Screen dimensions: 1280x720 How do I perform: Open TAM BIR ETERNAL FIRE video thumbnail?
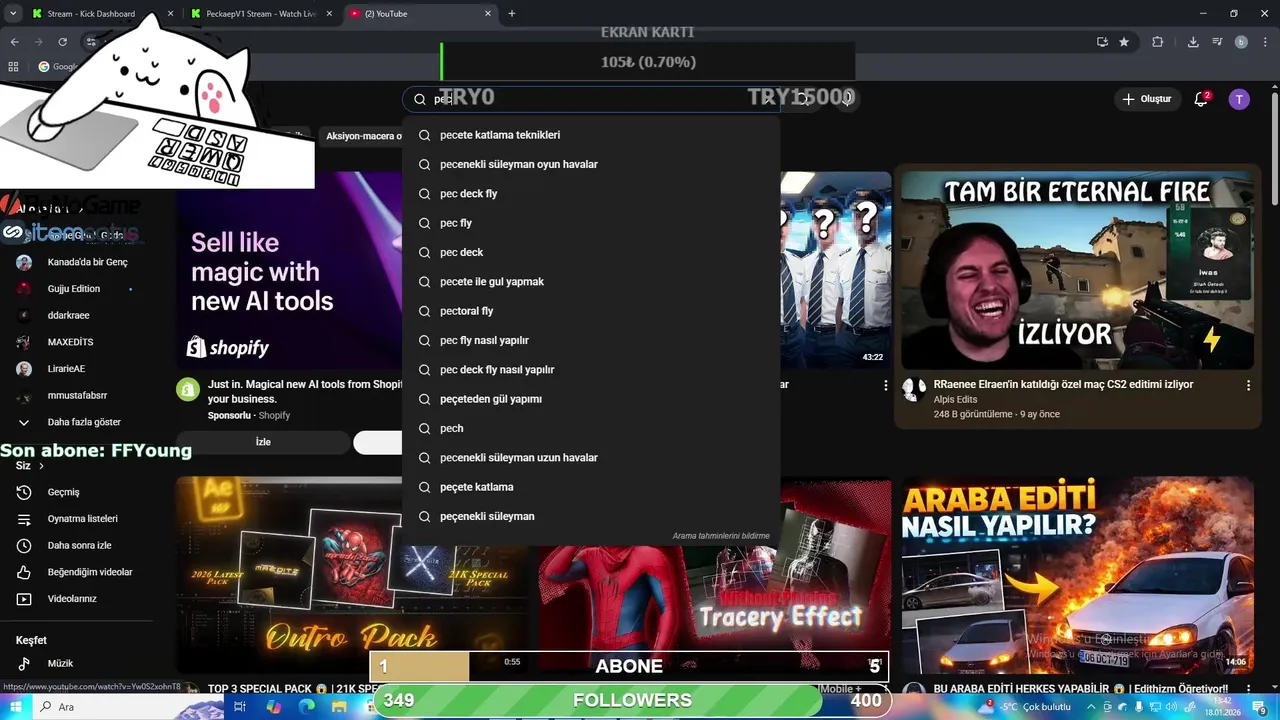pos(1077,271)
